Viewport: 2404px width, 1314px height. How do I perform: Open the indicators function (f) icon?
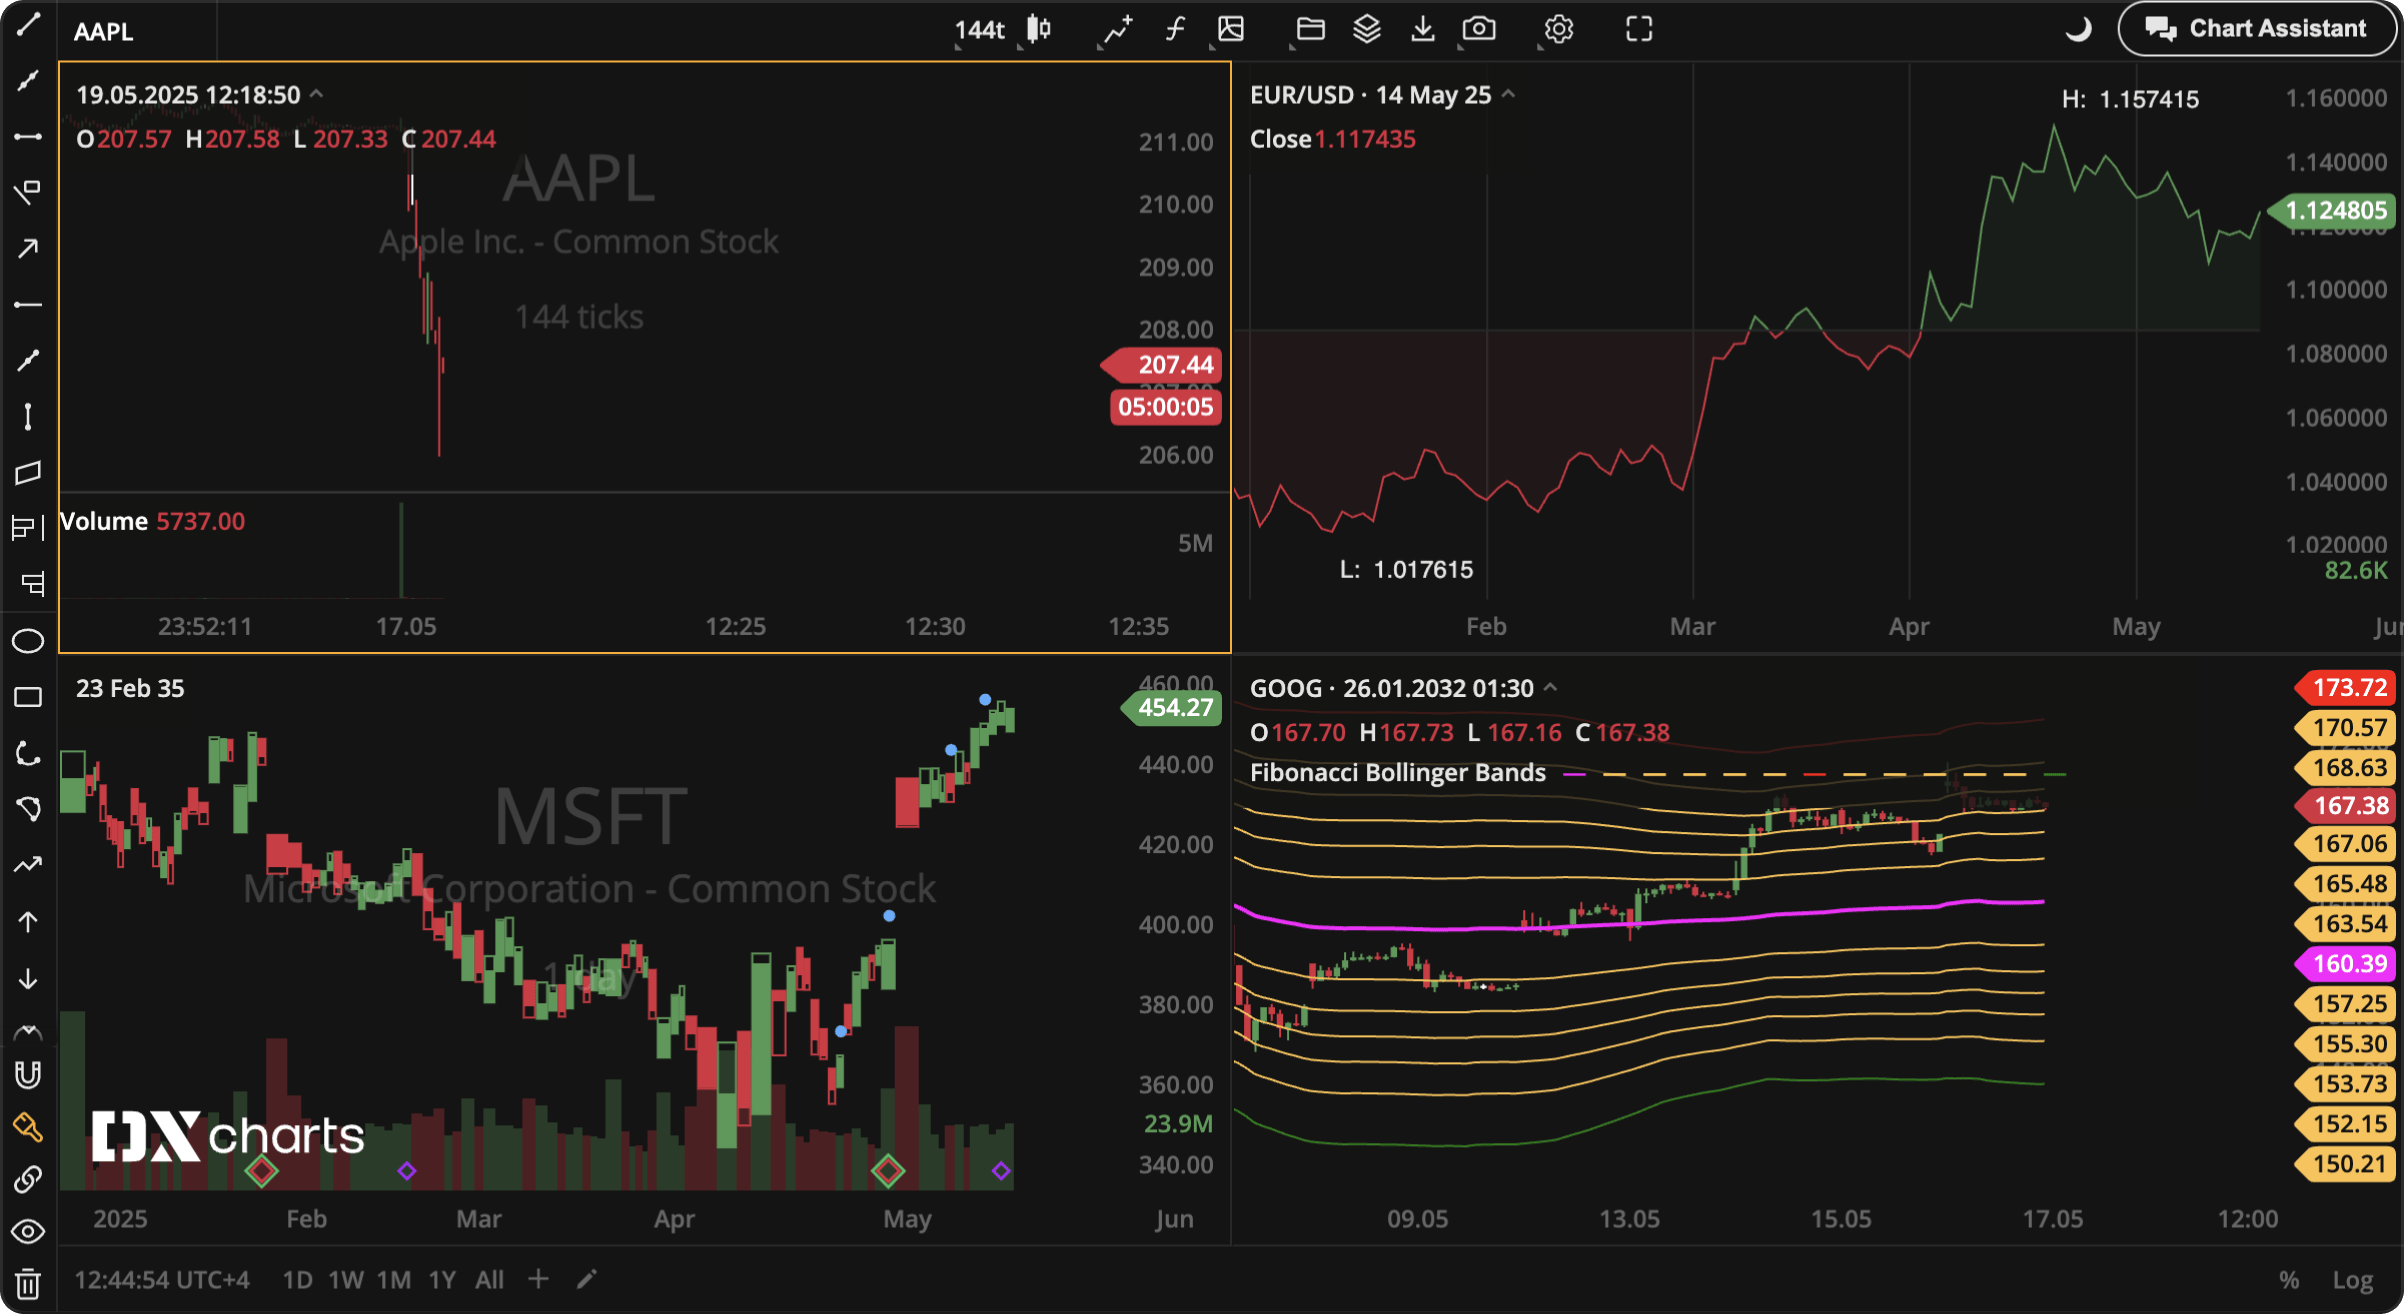point(1174,29)
